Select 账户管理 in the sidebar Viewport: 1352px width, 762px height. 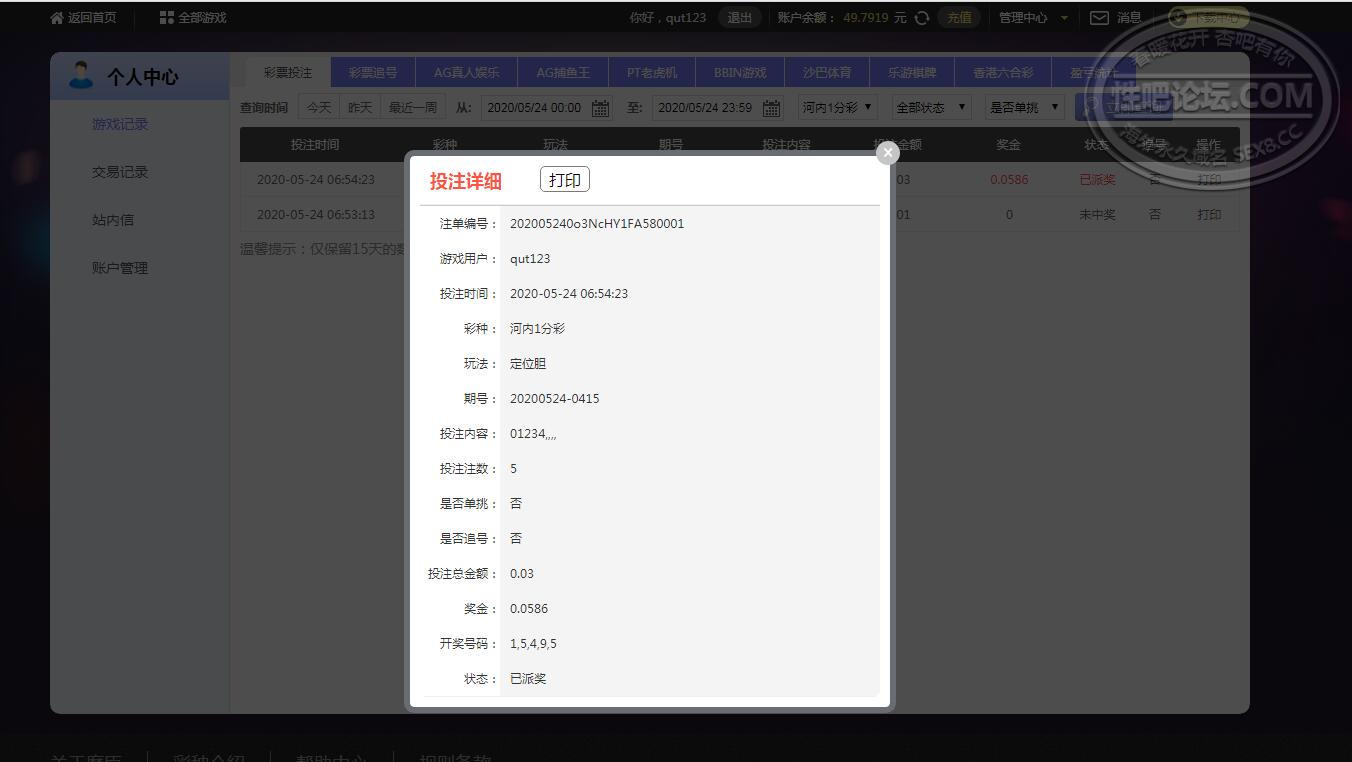click(x=120, y=268)
